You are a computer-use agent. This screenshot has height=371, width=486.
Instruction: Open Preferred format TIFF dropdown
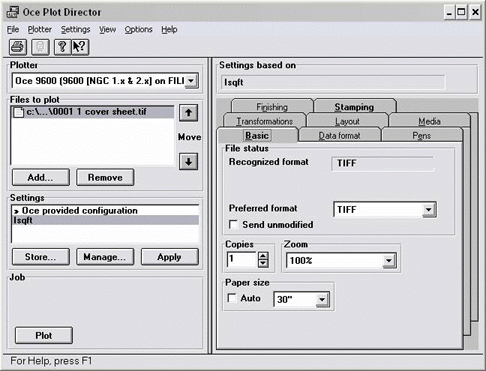(429, 209)
